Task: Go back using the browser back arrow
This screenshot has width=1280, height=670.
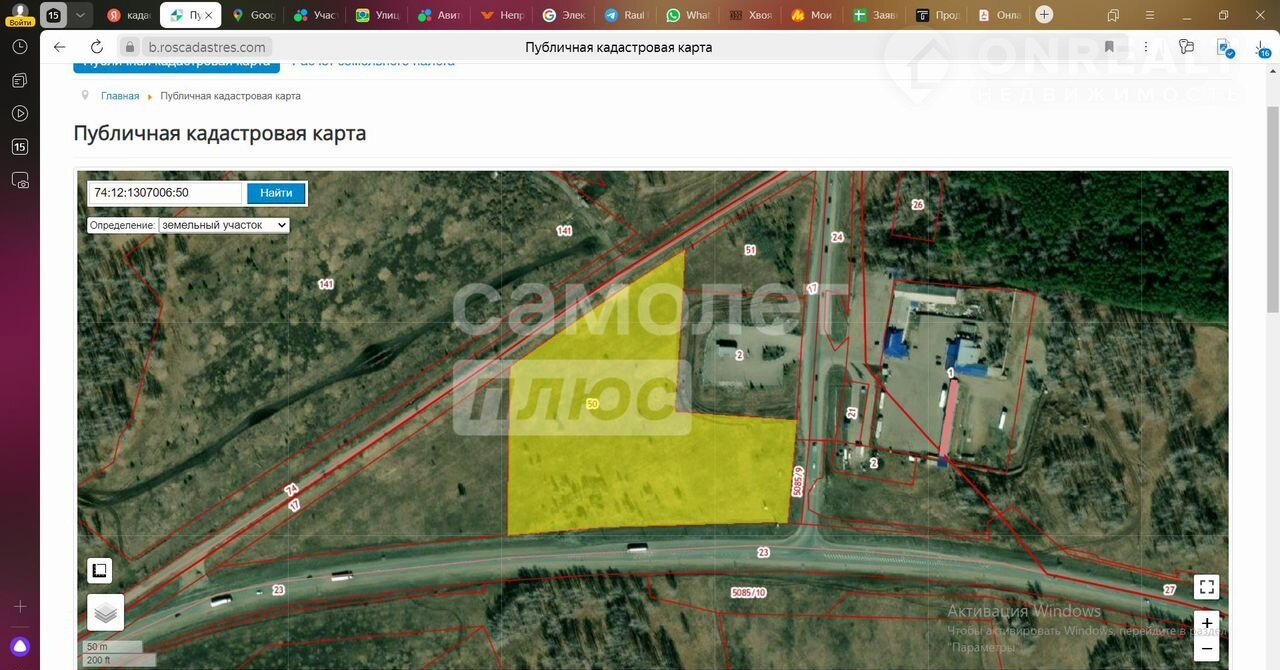Action: (x=59, y=47)
